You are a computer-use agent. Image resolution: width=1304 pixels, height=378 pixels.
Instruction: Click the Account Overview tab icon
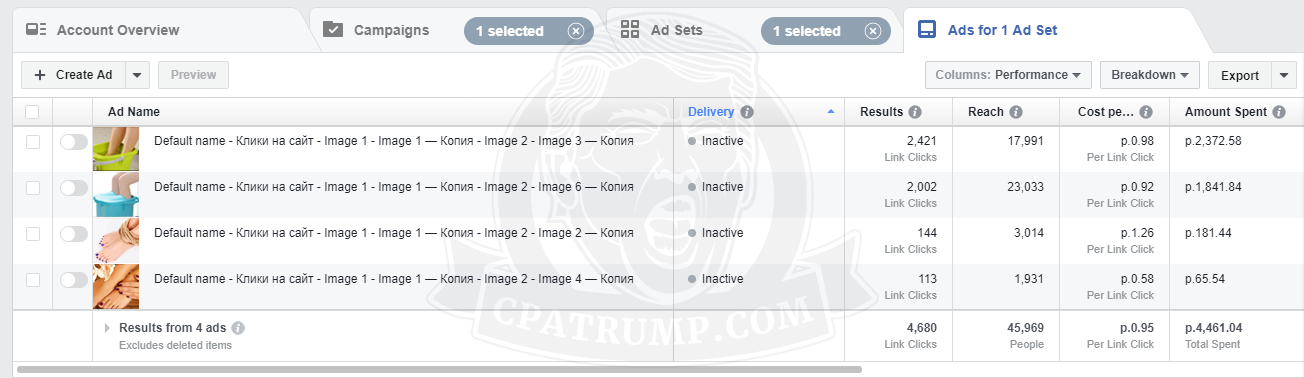[x=36, y=30]
